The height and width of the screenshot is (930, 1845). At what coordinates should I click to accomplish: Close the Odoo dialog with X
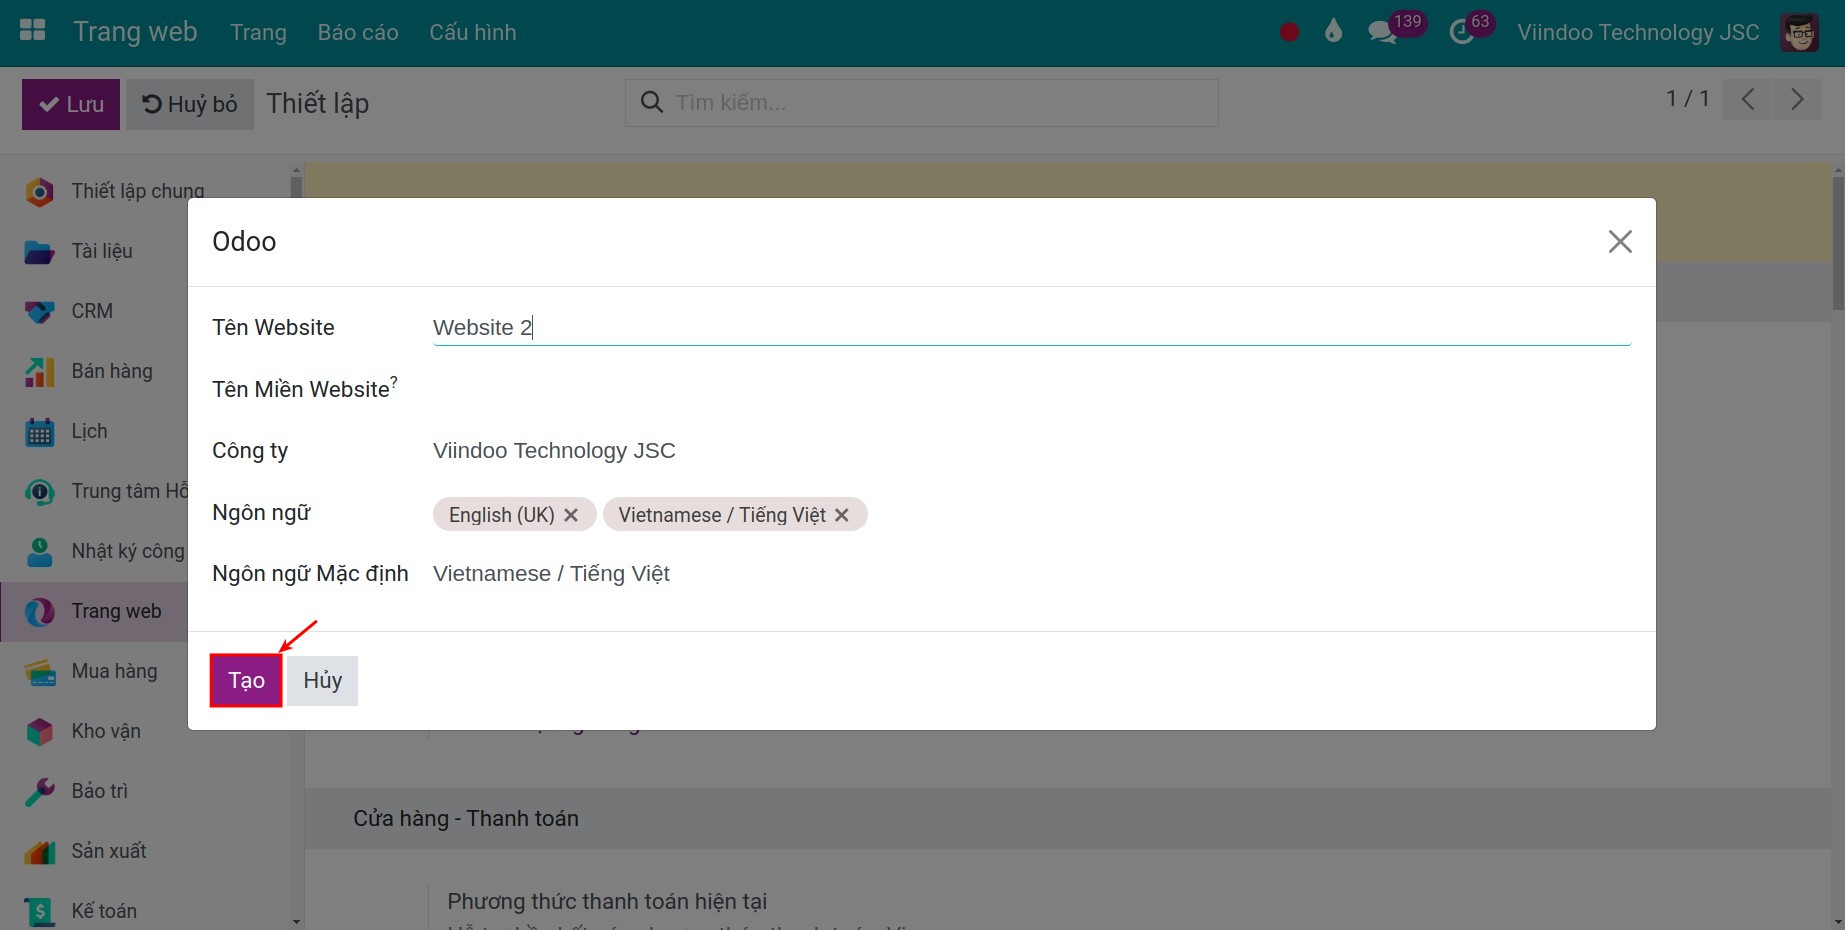tap(1620, 241)
